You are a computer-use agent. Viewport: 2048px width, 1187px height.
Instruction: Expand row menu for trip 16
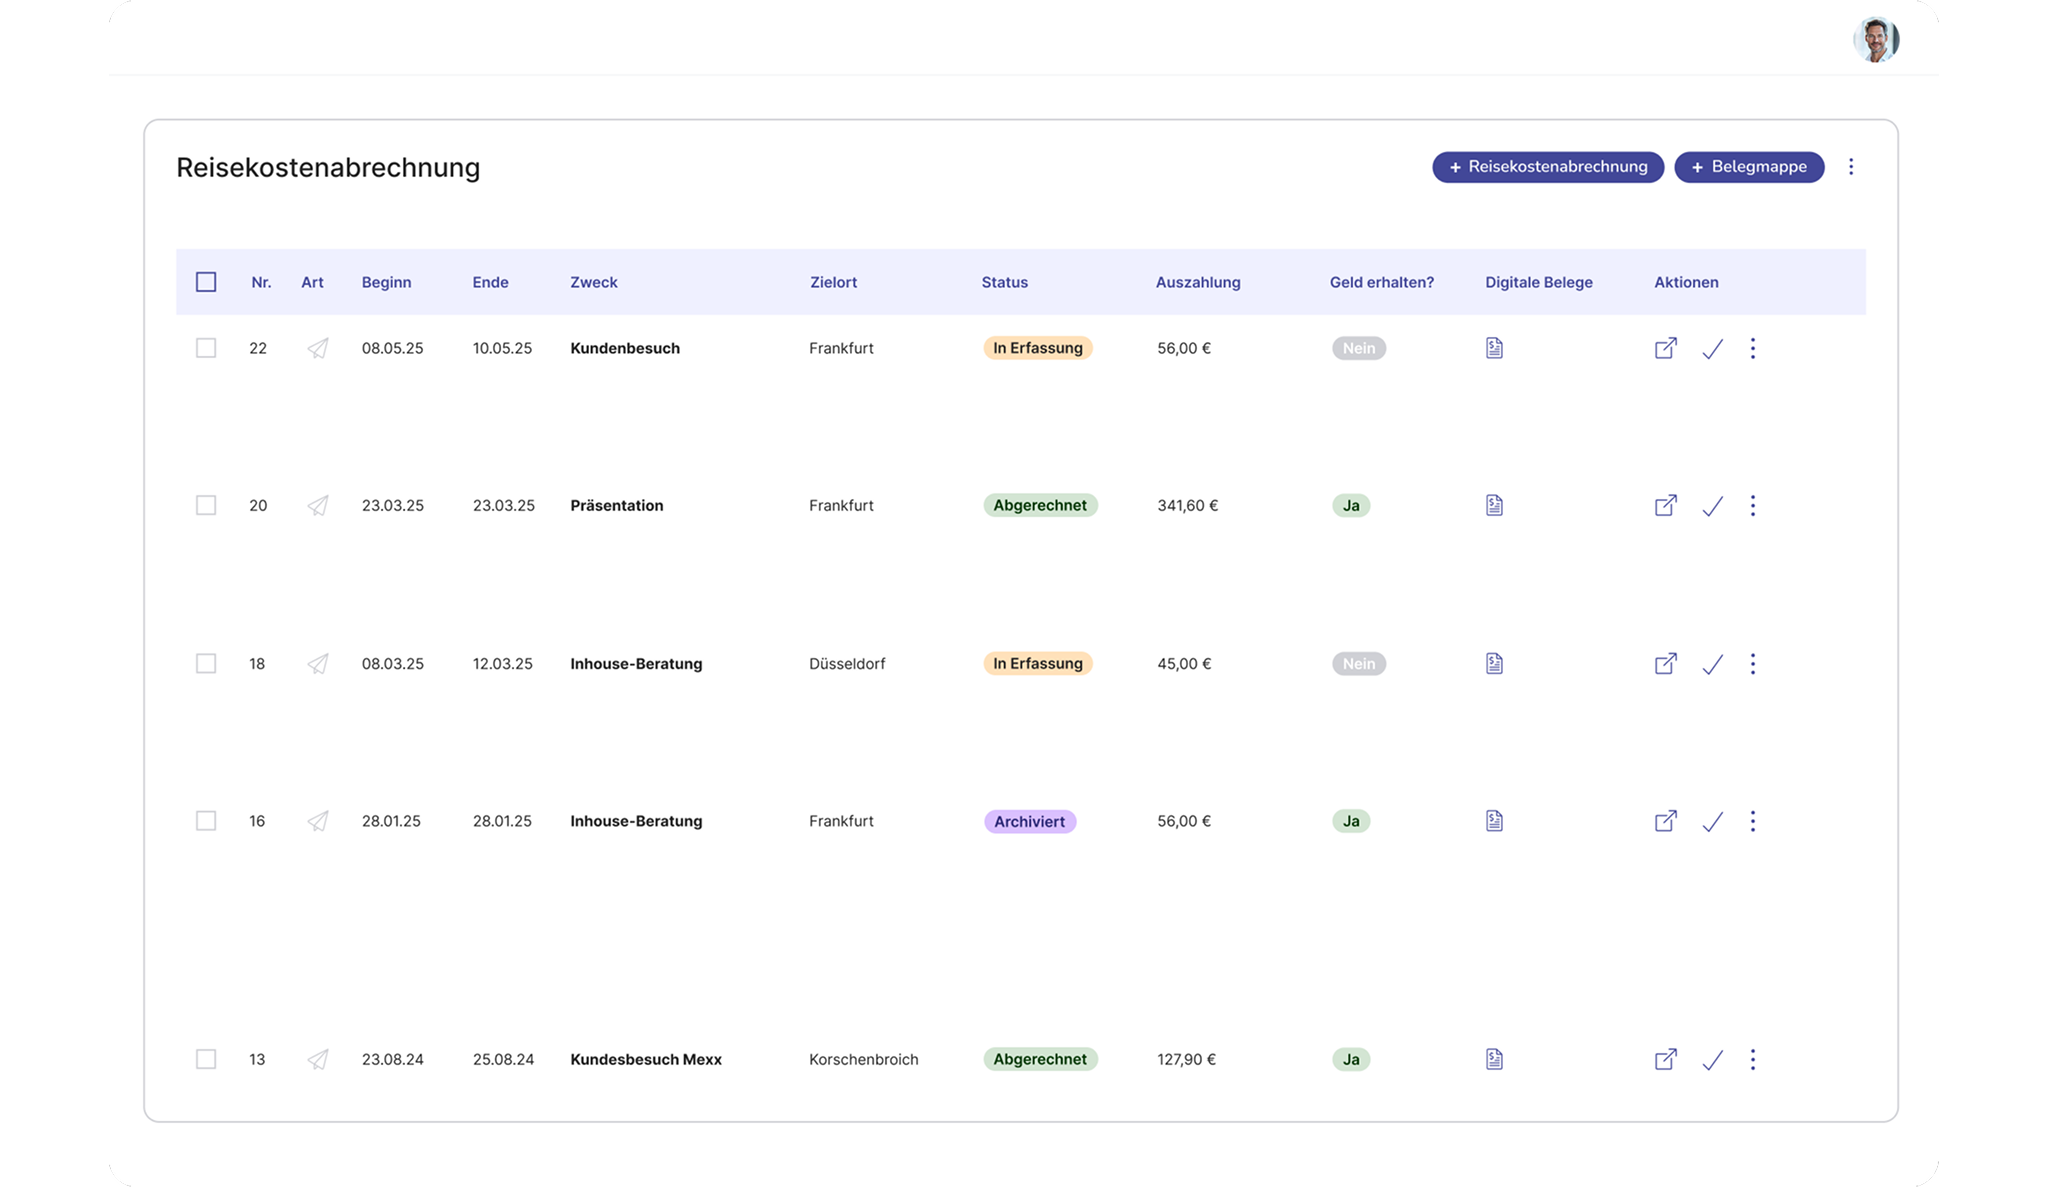tap(1752, 821)
